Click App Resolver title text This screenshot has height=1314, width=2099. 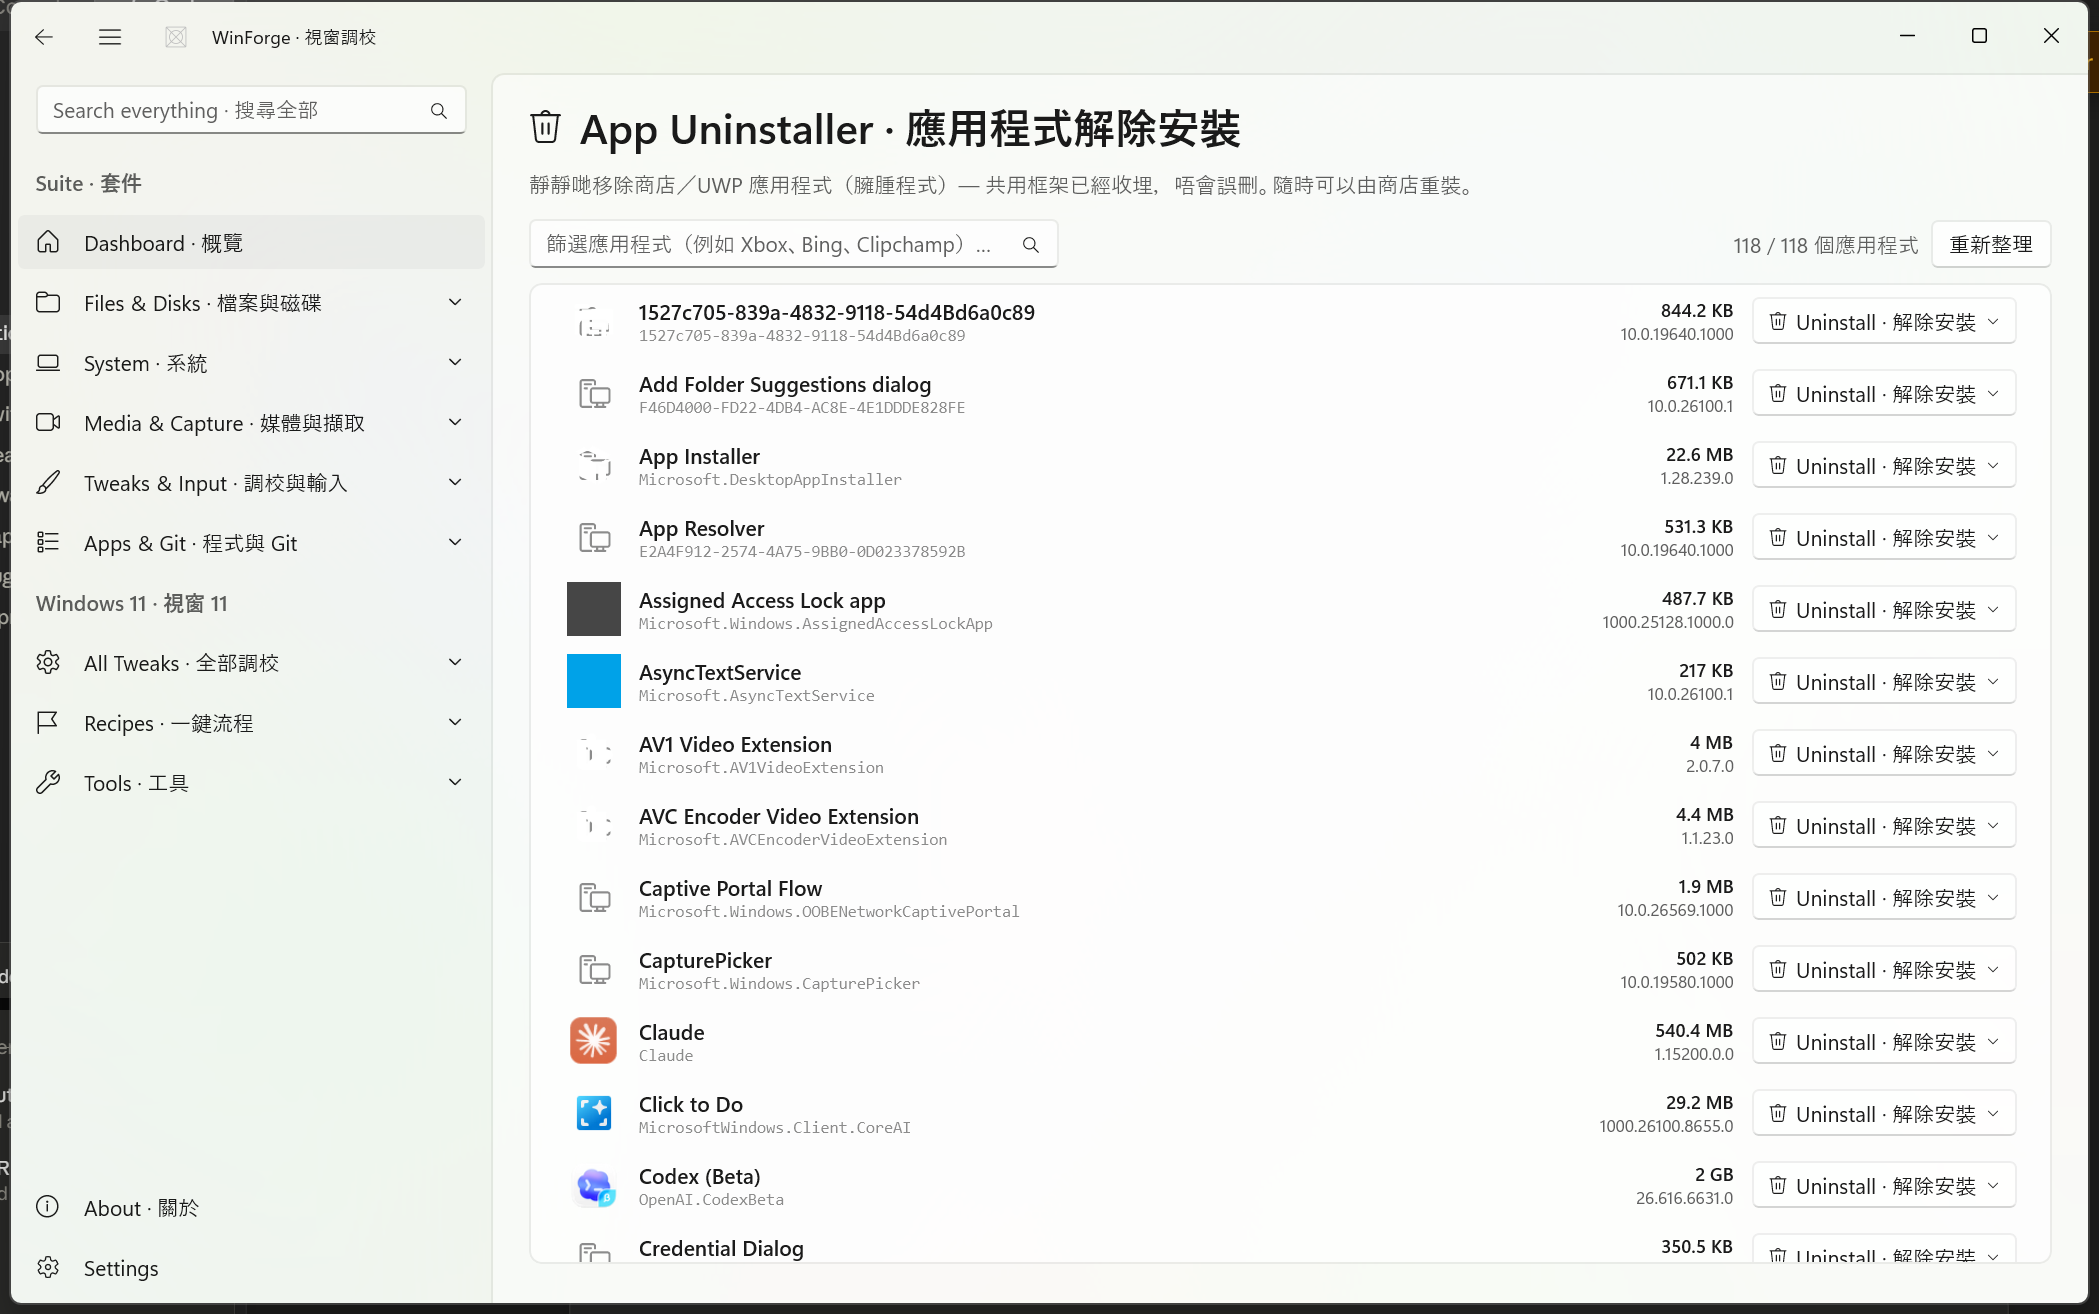pos(701,528)
